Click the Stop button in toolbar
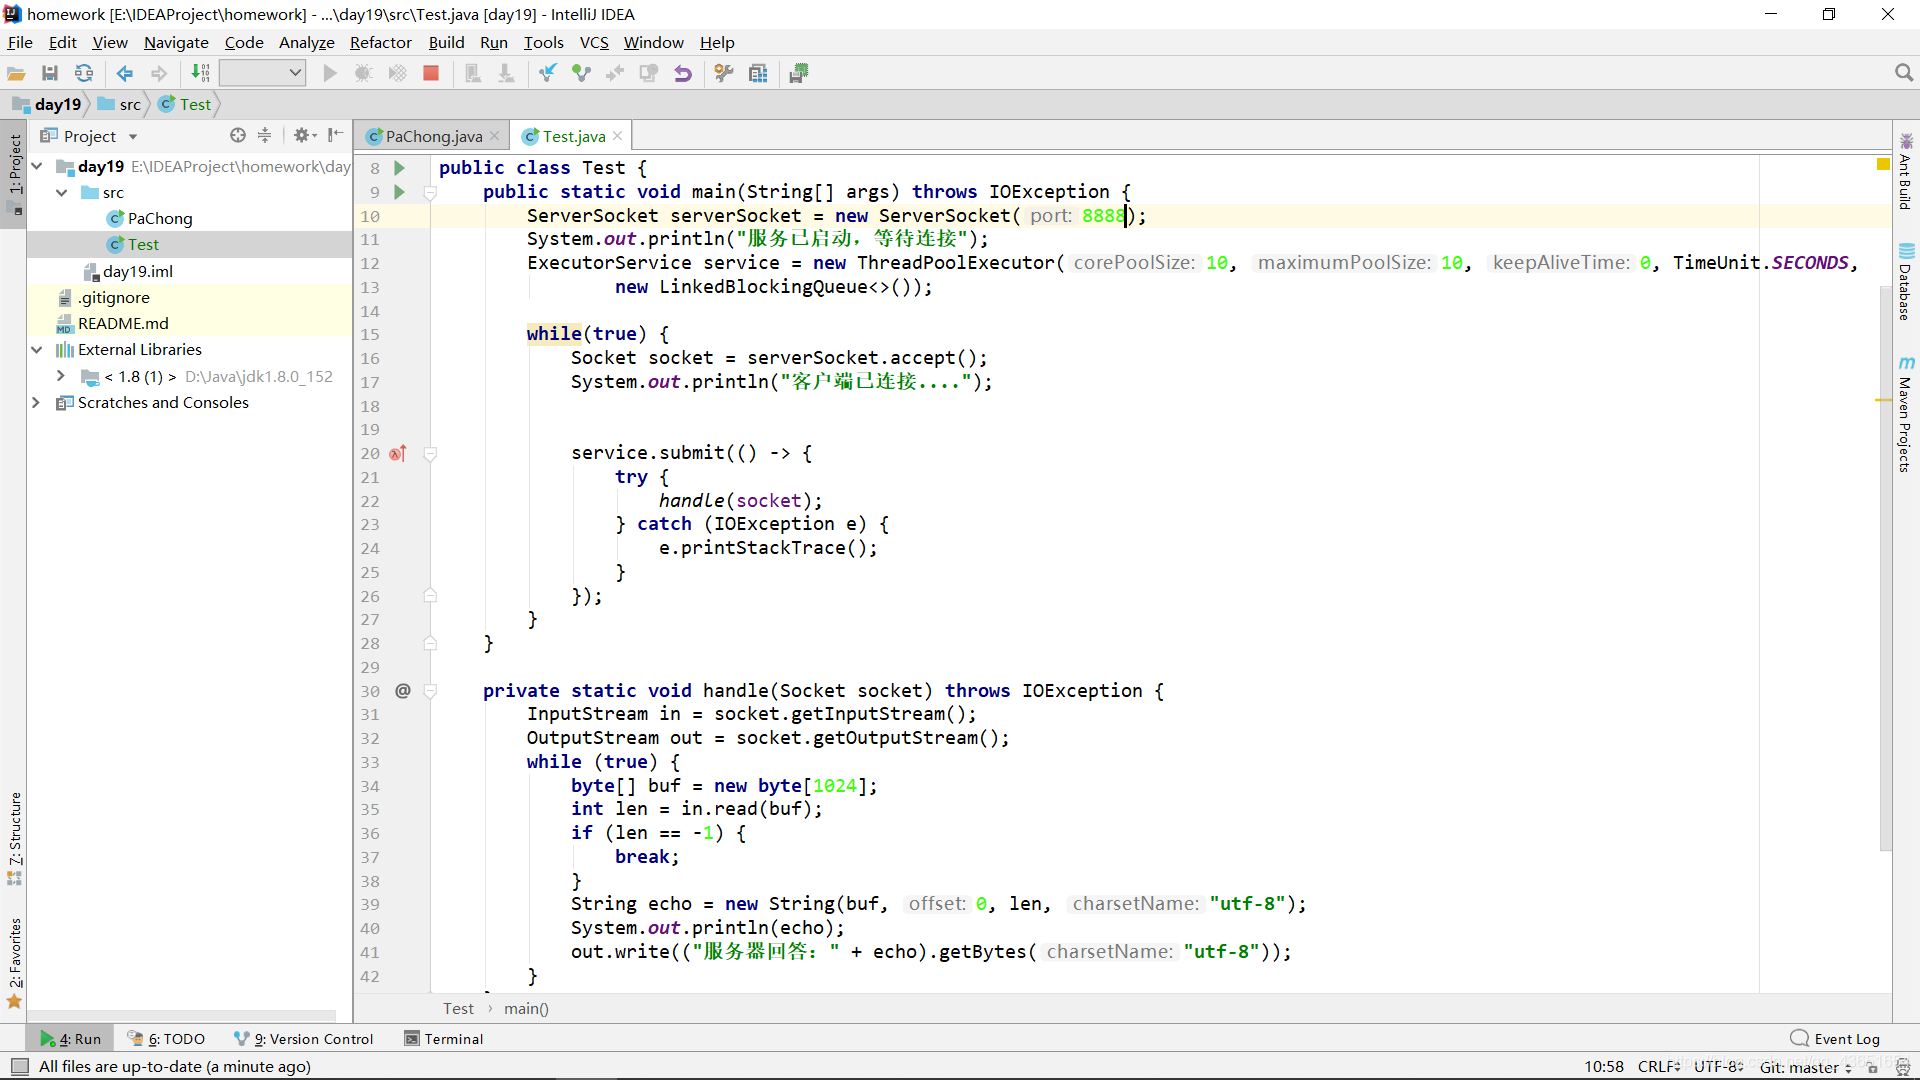This screenshot has height=1080, width=1920. point(431,74)
